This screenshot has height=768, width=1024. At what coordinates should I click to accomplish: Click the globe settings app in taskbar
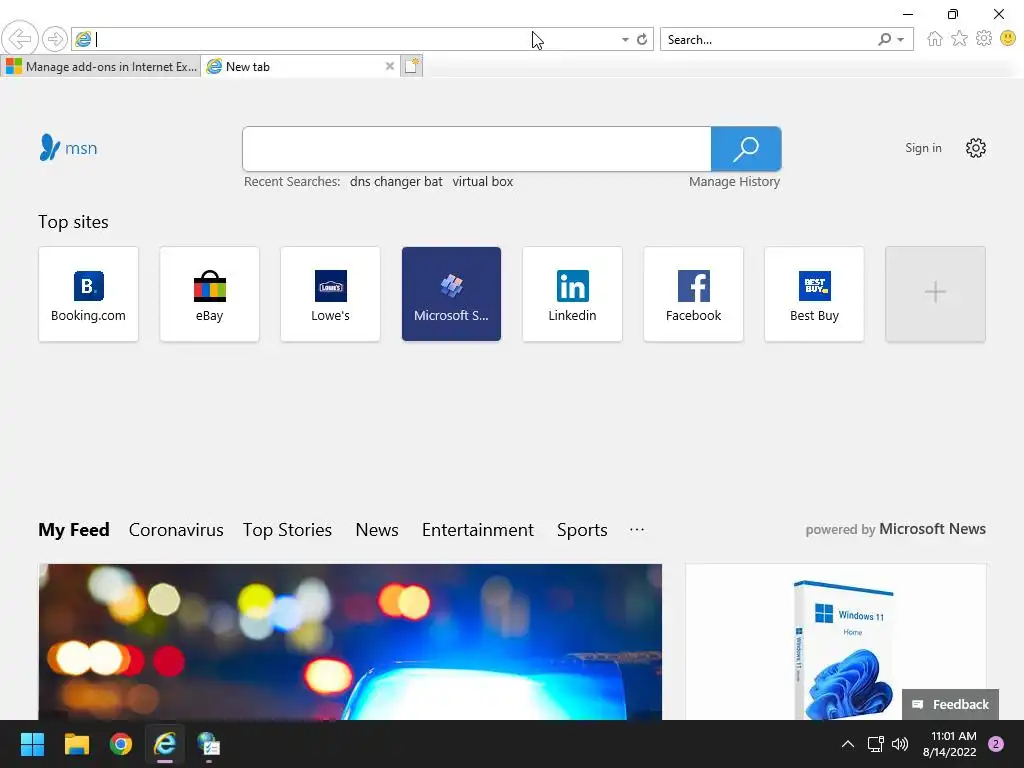(x=208, y=744)
